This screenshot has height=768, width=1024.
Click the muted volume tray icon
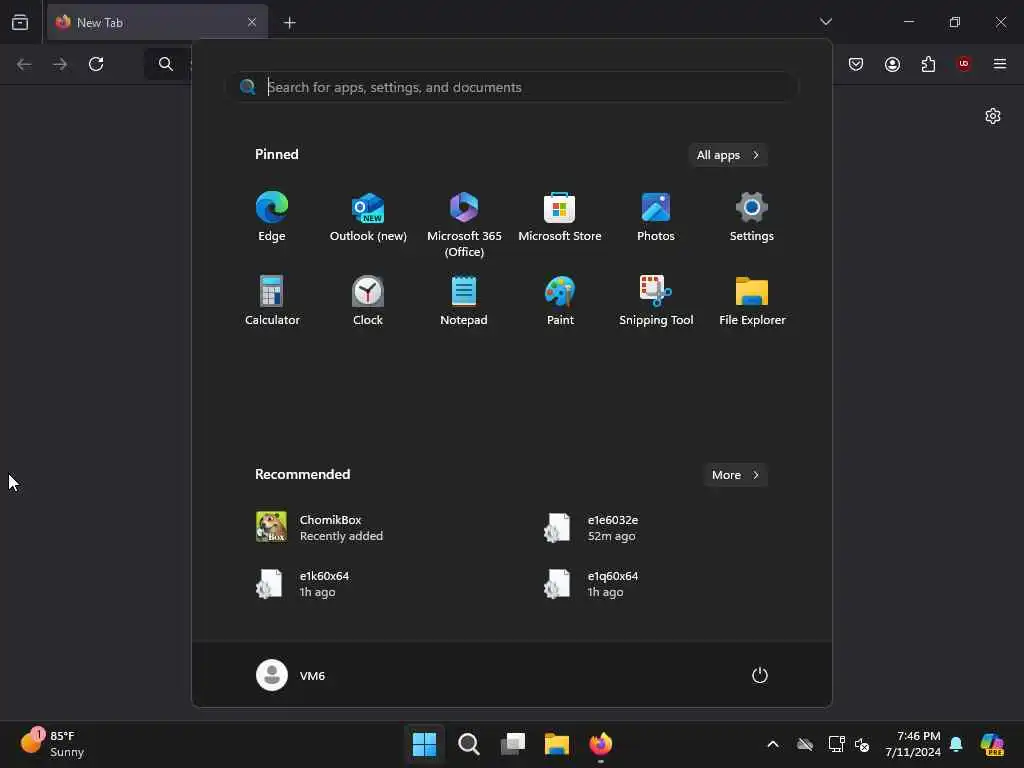[x=862, y=744]
